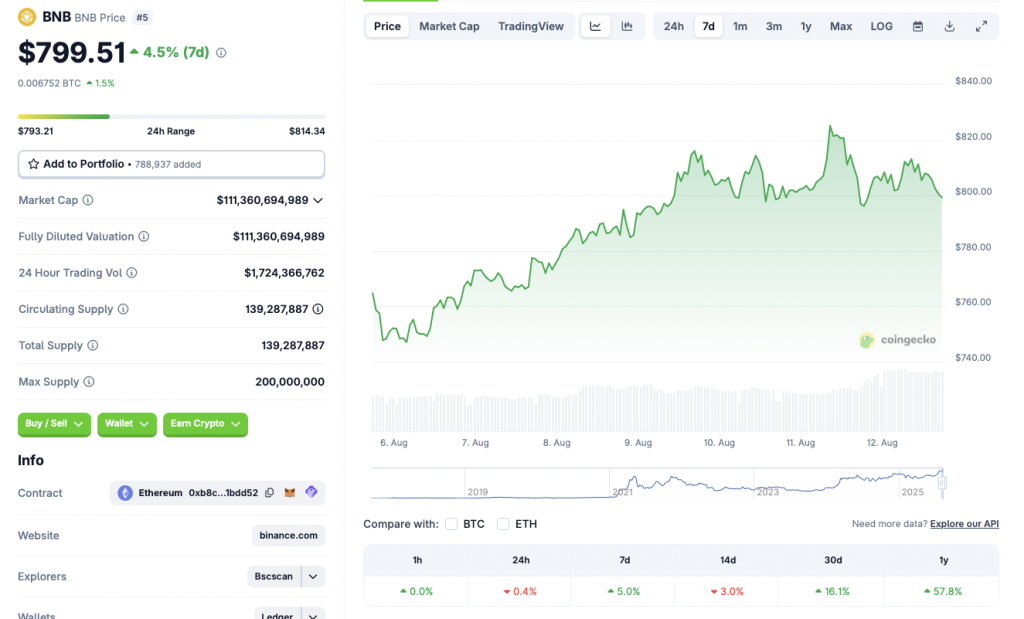This screenshot has height=619, width=1024.
Task: Click the BNB coin logo icon
Action: (27, 17)
